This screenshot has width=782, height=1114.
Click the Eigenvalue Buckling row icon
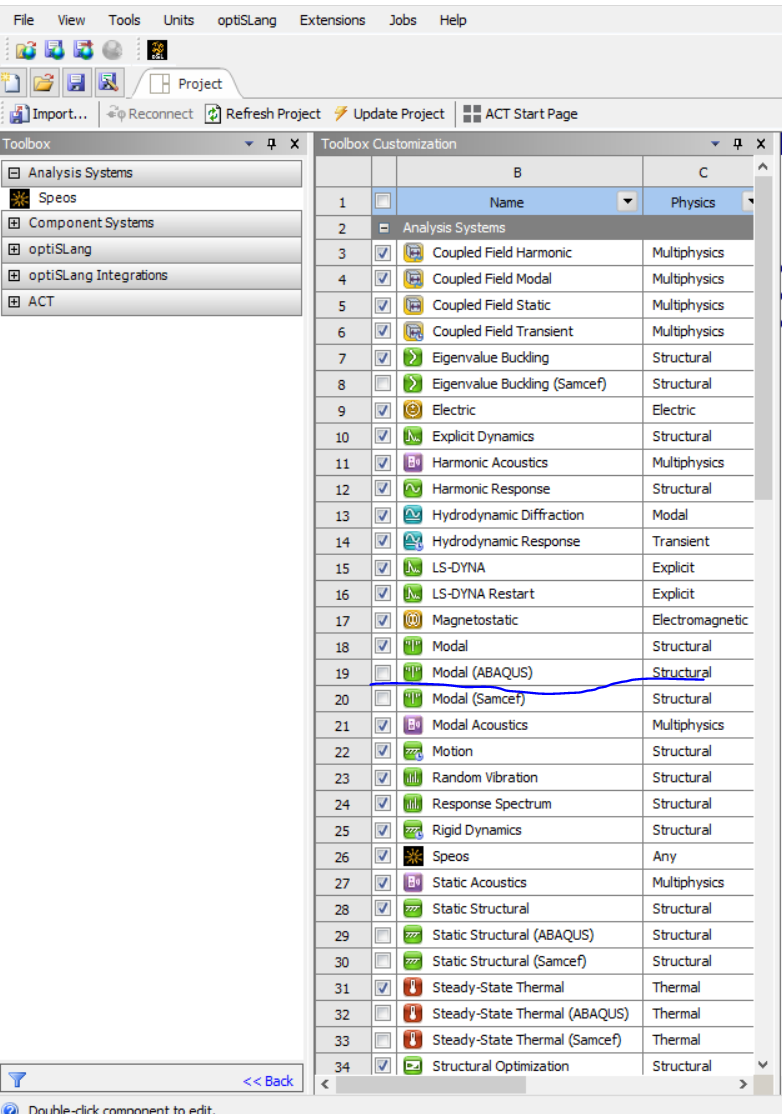point(413,357)
